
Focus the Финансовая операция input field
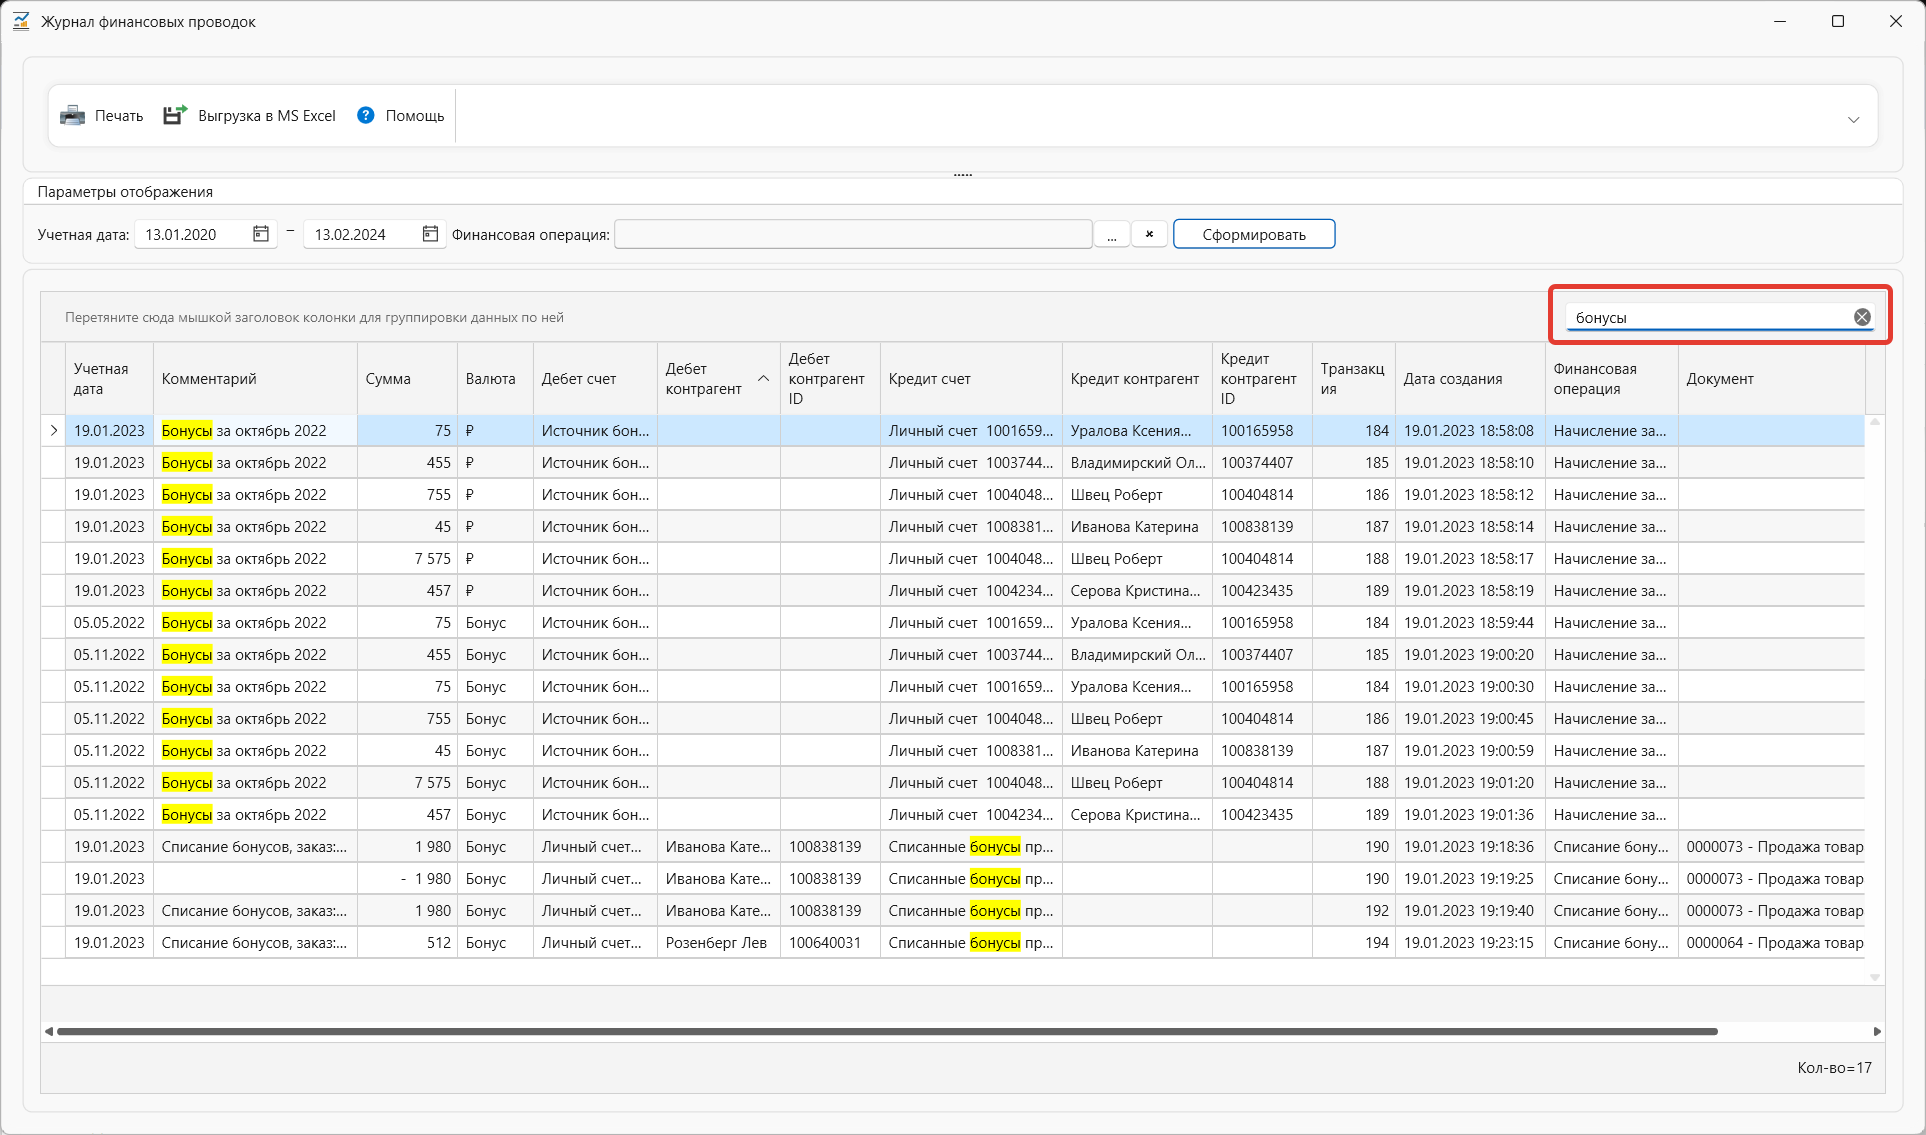[x=853, y=234]
